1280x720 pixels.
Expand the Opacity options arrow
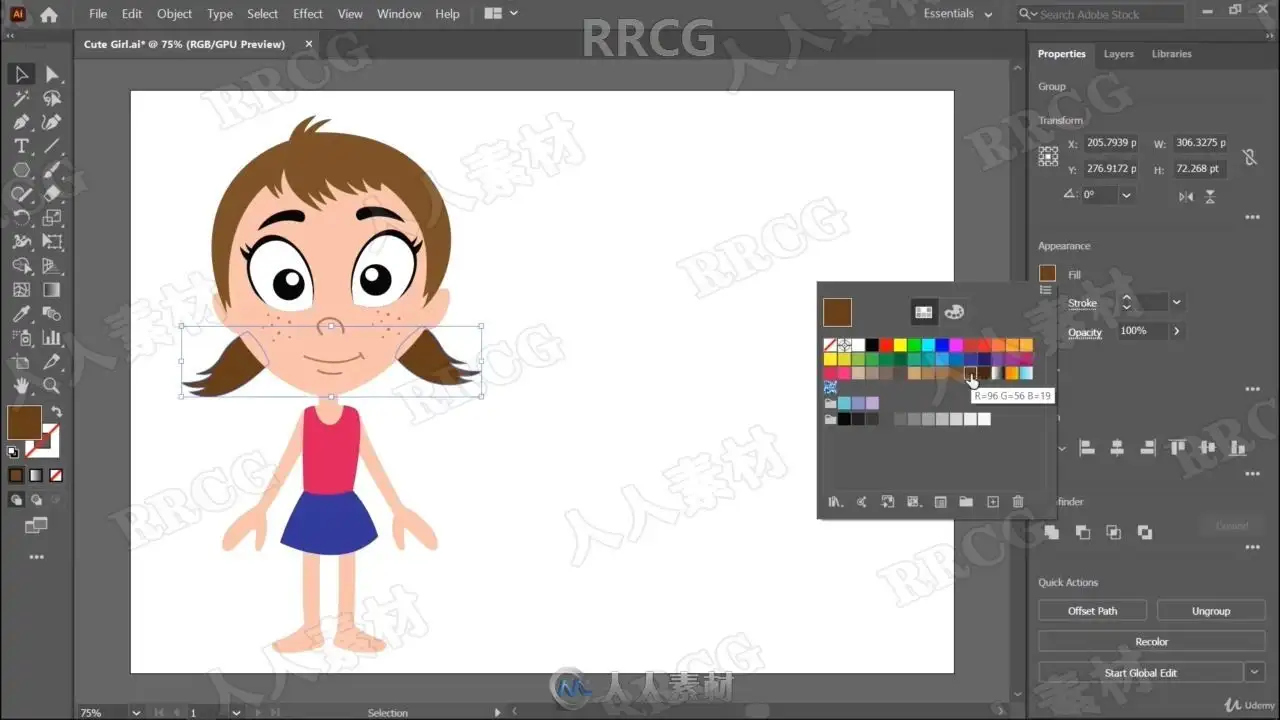1176,331
